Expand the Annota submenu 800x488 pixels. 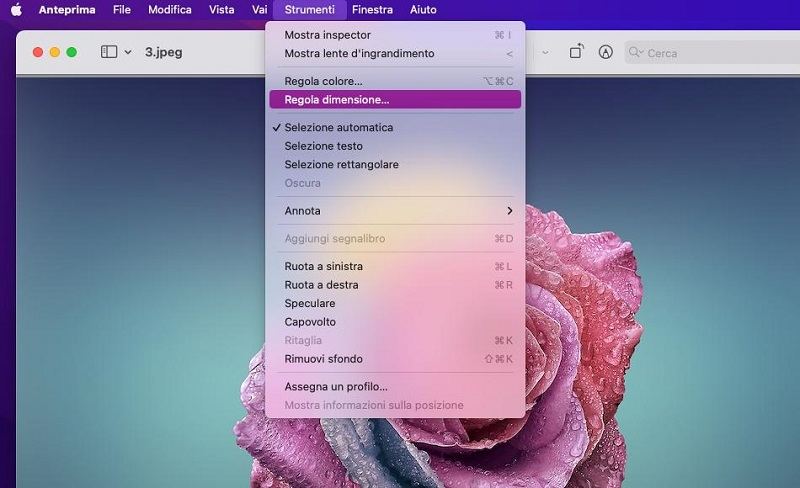(x=395, y=211)
